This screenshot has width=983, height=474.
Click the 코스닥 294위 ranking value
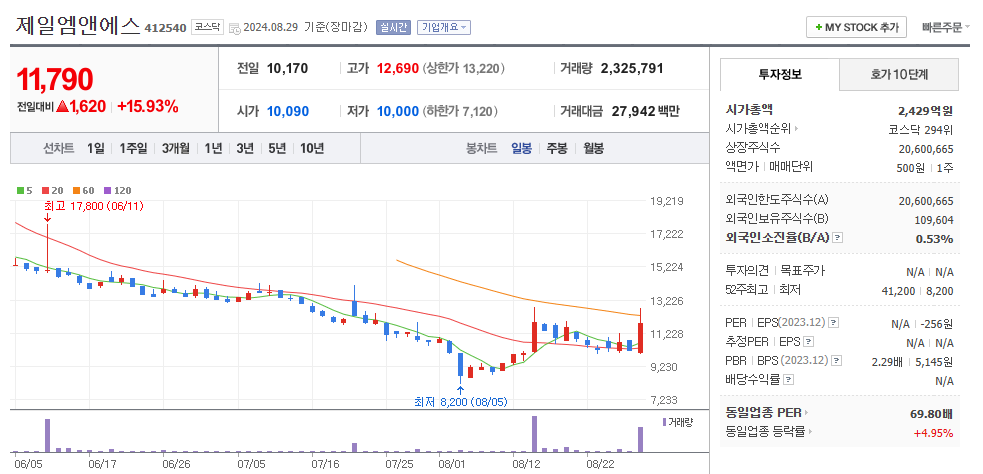(921, 130)
